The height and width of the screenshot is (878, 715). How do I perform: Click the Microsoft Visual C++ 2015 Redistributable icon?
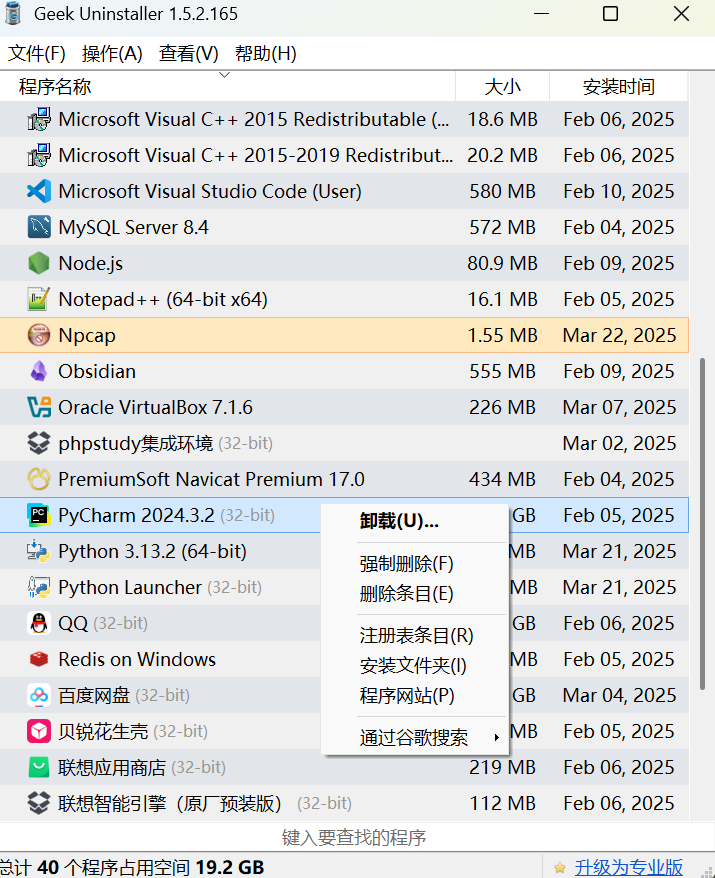pyautogui.click(x=39, y=119)
